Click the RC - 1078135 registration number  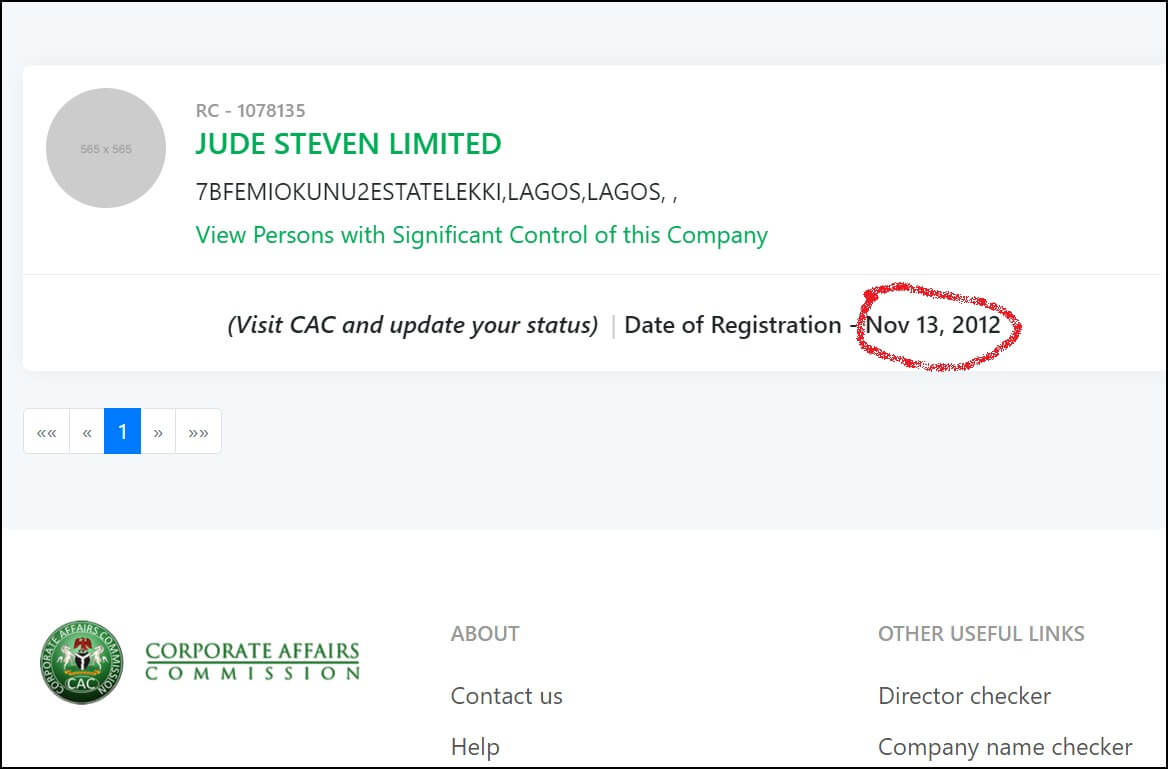point(250,111)
